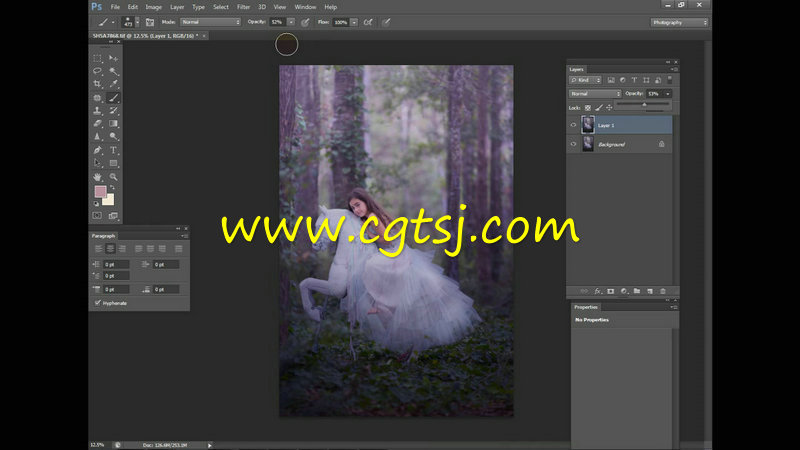Viewport: 800px width, 450px height.
Task: Switch to the Properties panel tab
Action: click(586, 307)
